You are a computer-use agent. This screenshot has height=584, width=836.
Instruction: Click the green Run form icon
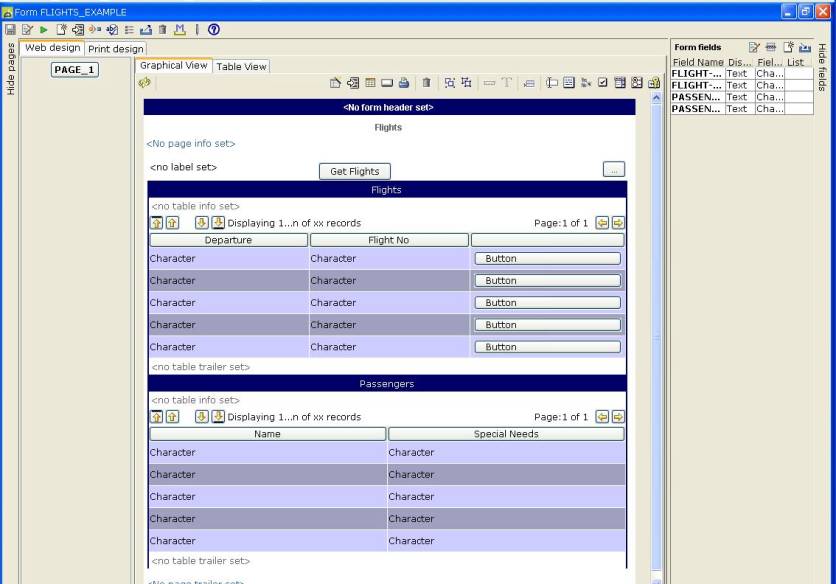44,30
